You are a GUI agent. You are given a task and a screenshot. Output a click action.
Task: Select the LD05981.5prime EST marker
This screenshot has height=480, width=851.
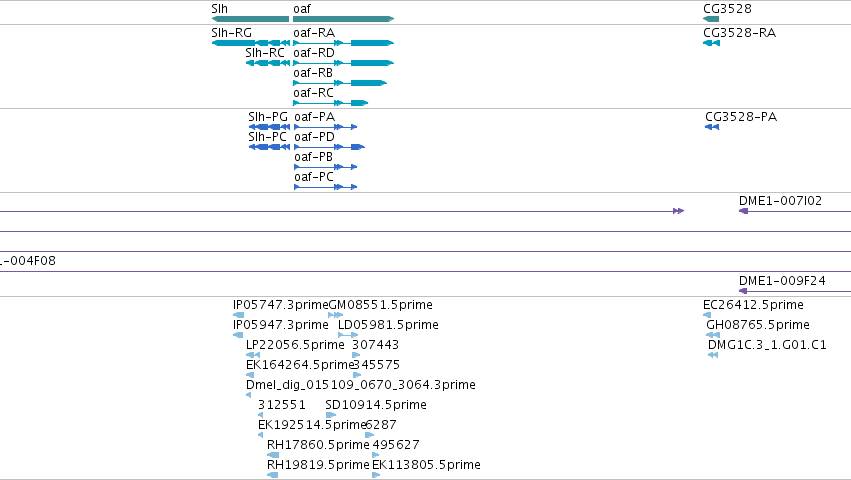coord(348,335)
